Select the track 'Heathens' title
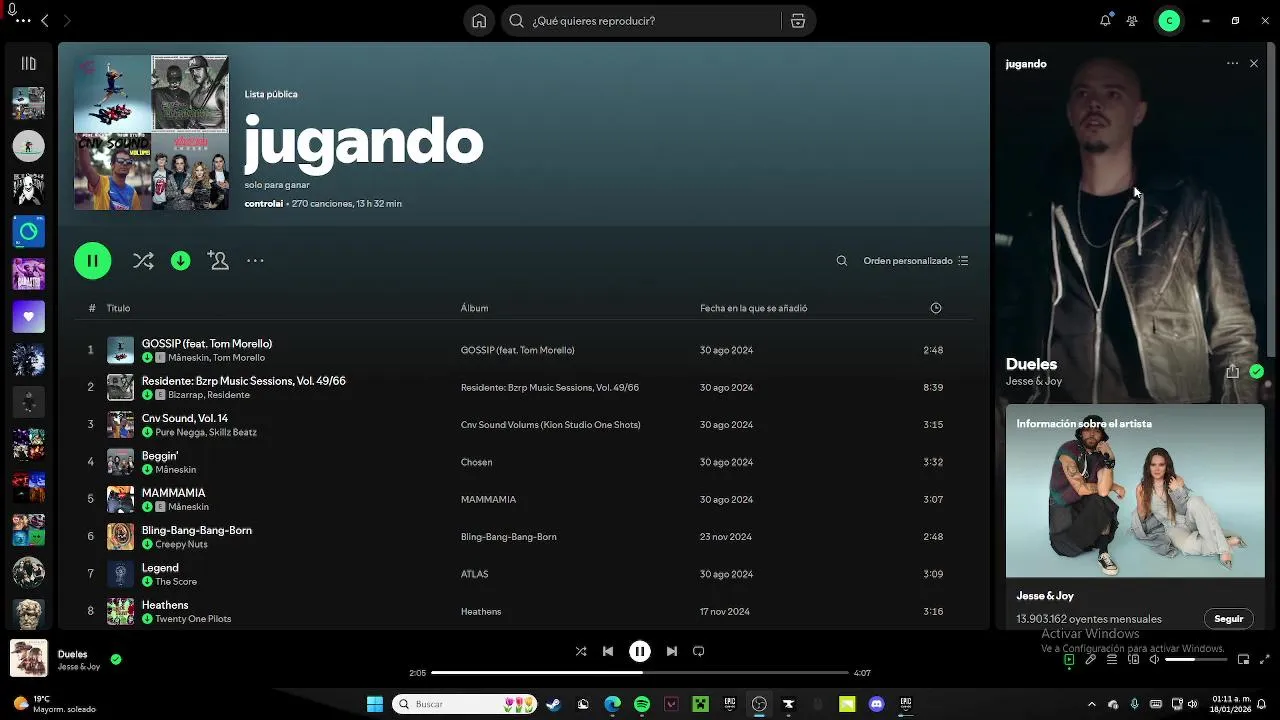Screen dimensions: 1280x720 pos(165,605)
